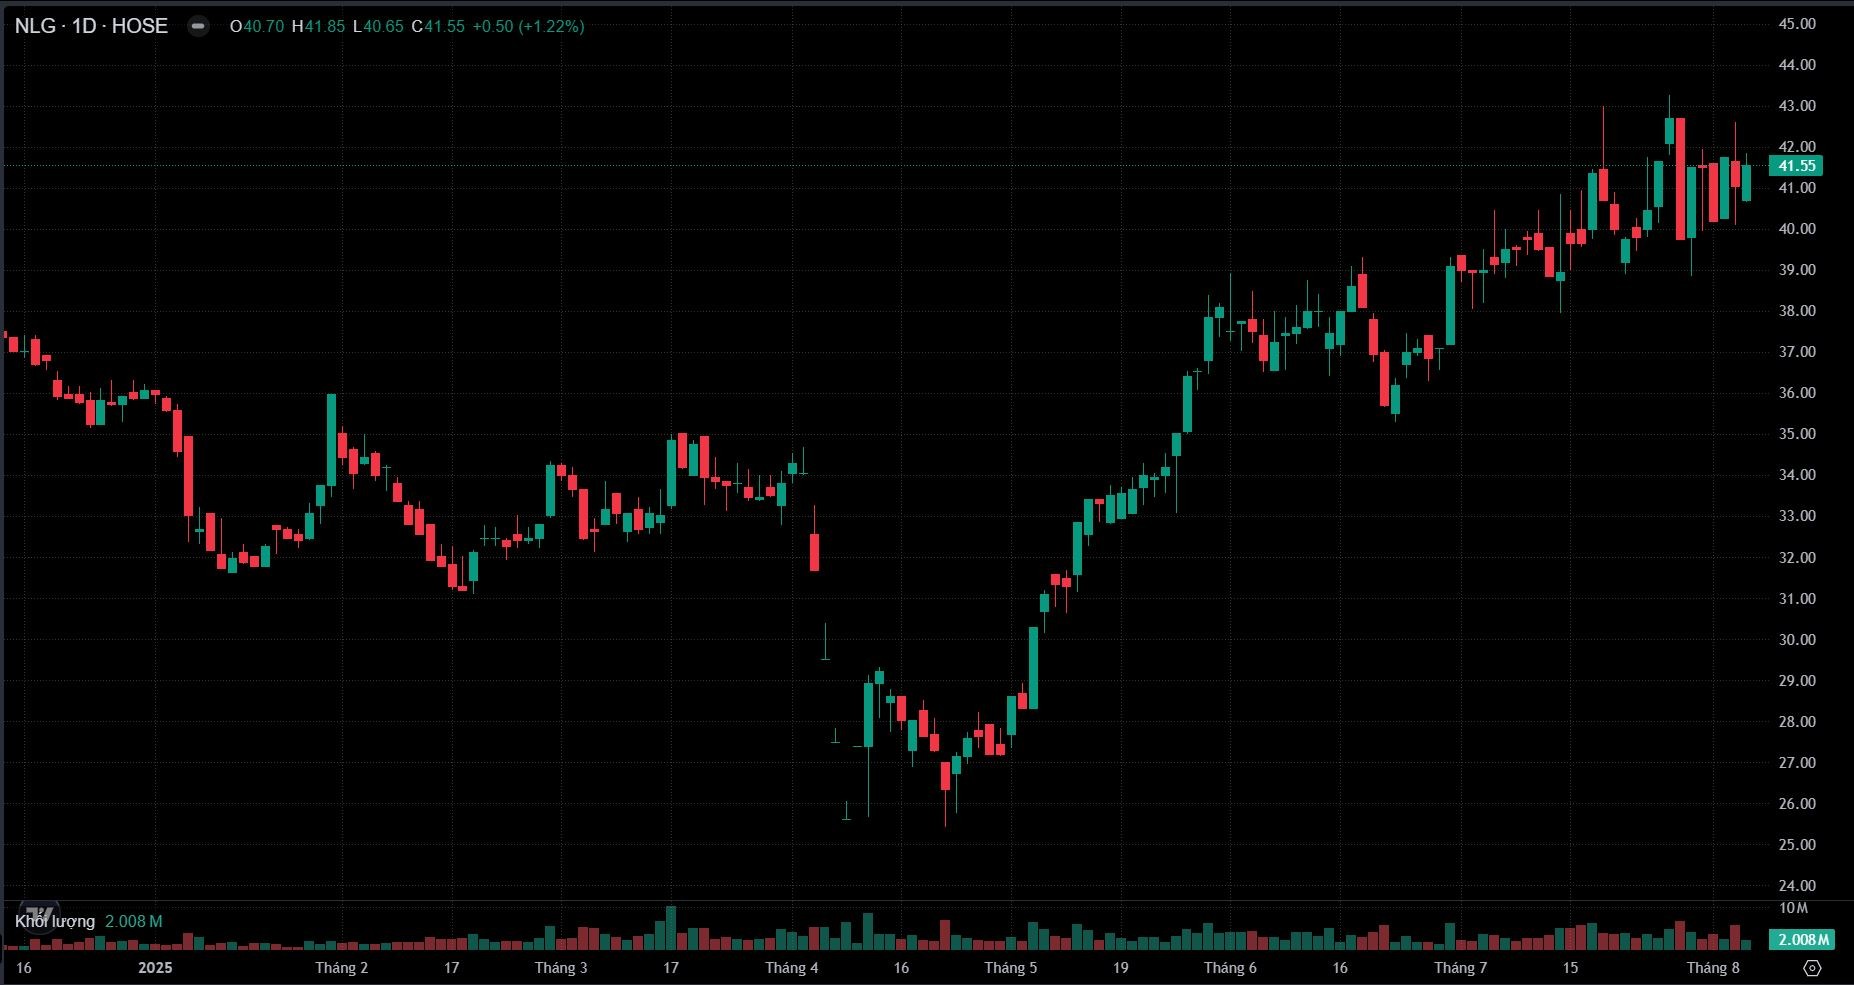1854x985 pixels.
Task: Click the green 41.55 current price label
Action: 1796,166
